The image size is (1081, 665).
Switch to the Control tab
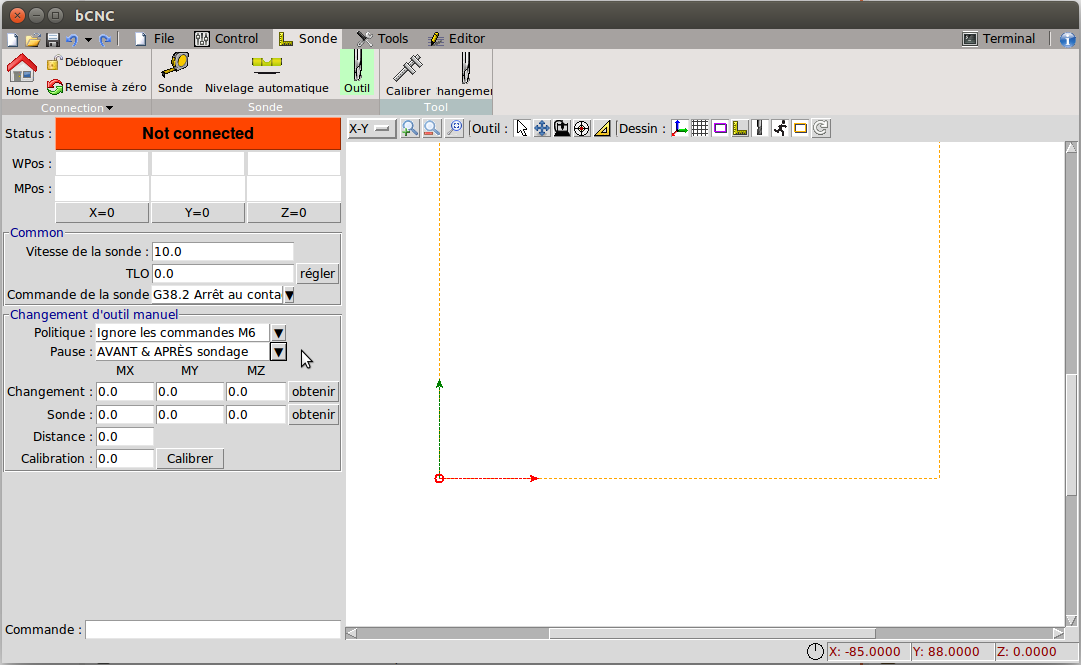tap(226, 39)
